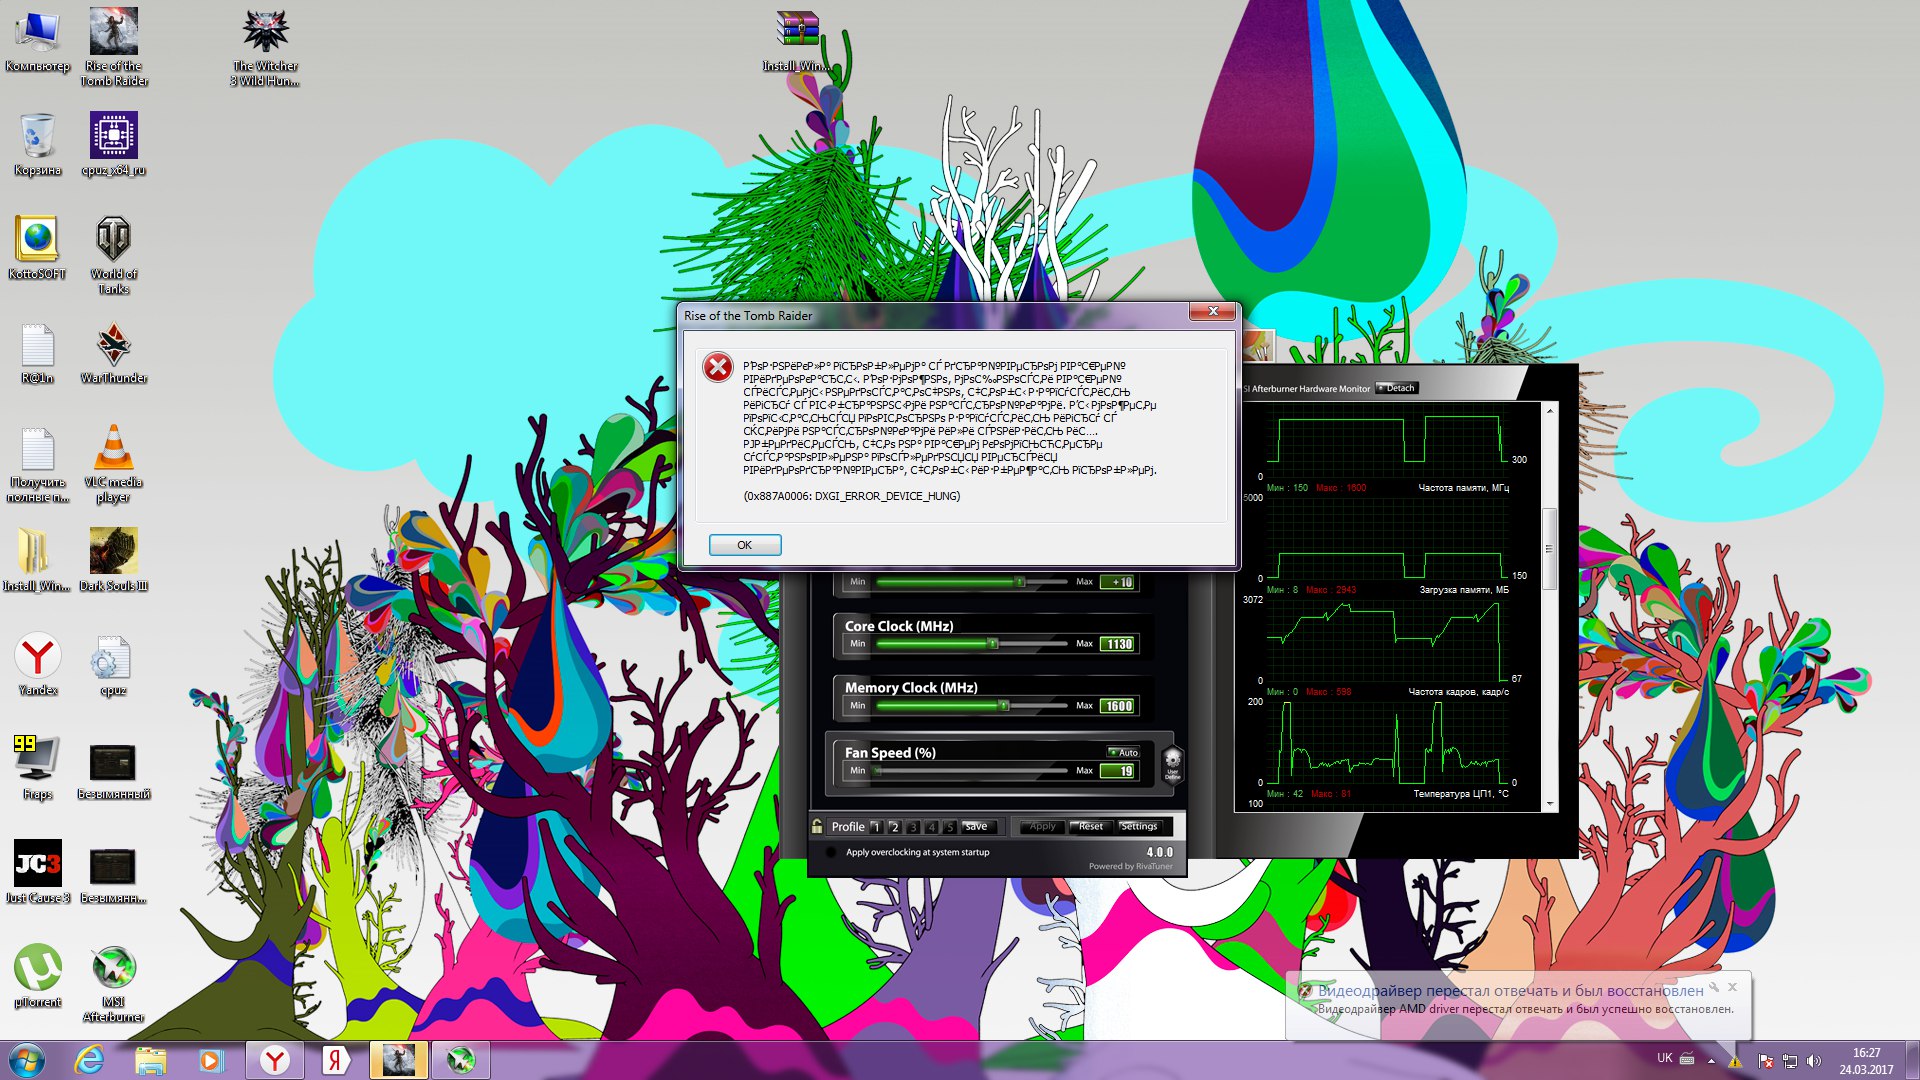Toggle Fan Speed Auto mode
This screenshot has width=1920, height=1080.
tap(1123, 752)
